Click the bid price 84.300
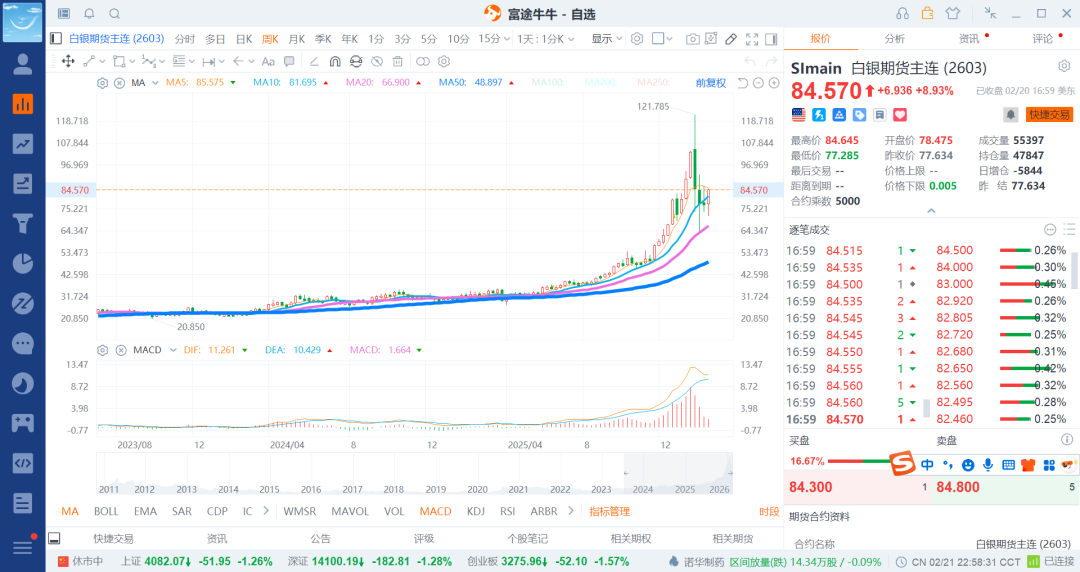 [811, 487]
